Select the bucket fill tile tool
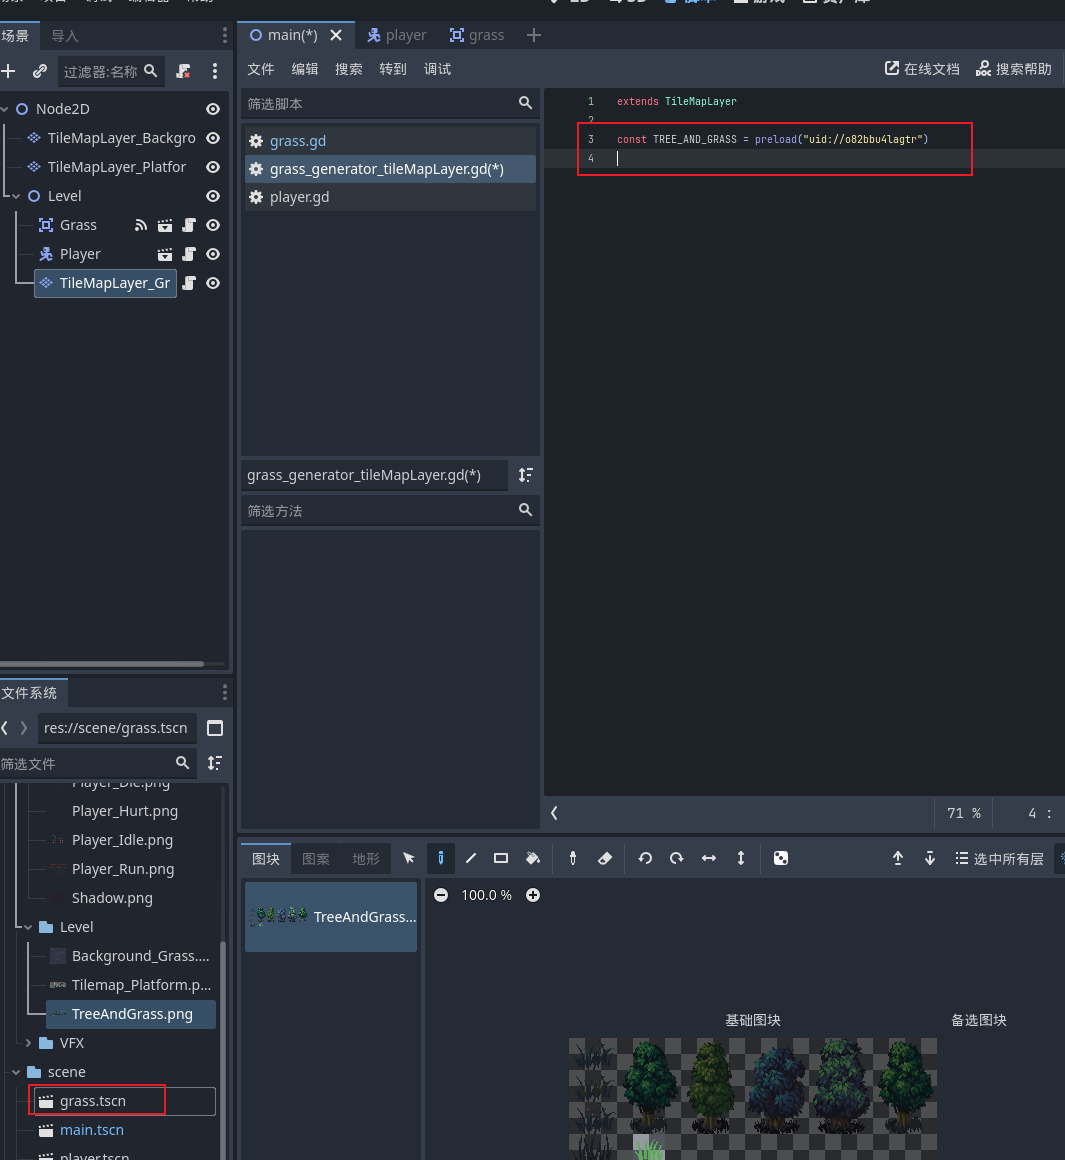 pyautogui.click(x=532, y=858)
